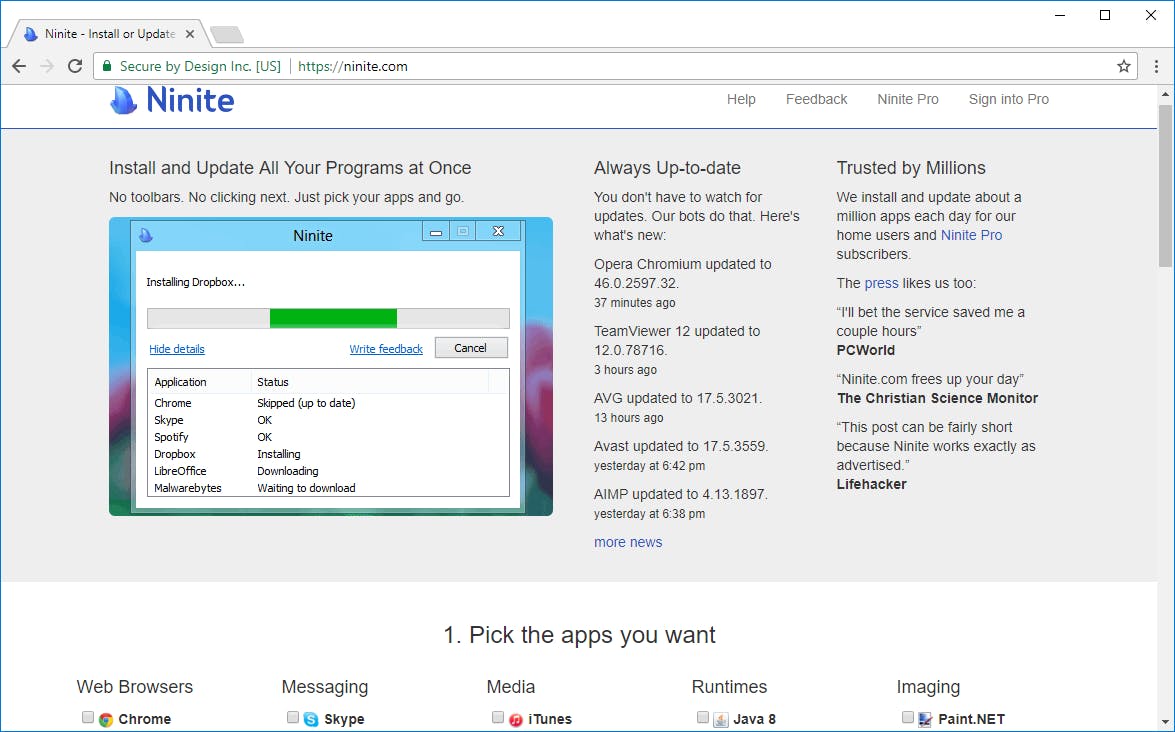Click the Imaging category heading

pyautogui.click(x=928, y=686)
